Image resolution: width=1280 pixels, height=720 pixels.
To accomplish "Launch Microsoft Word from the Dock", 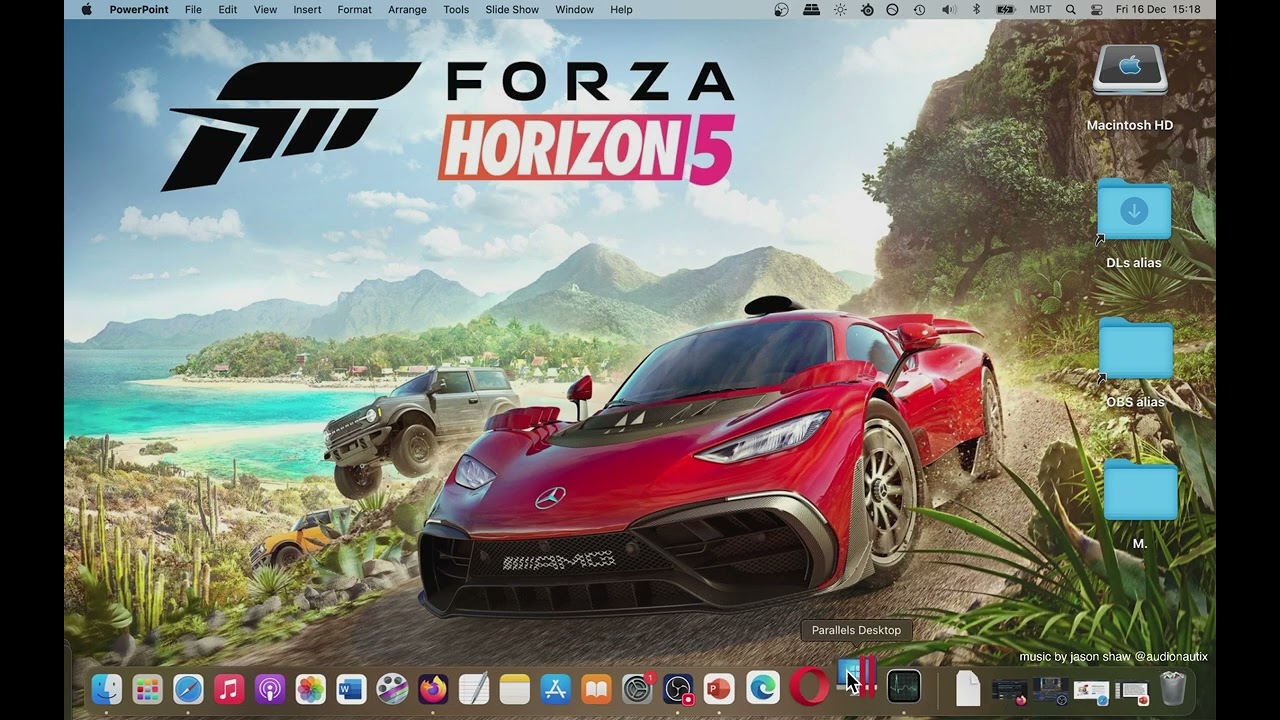I will pos(351,688).
